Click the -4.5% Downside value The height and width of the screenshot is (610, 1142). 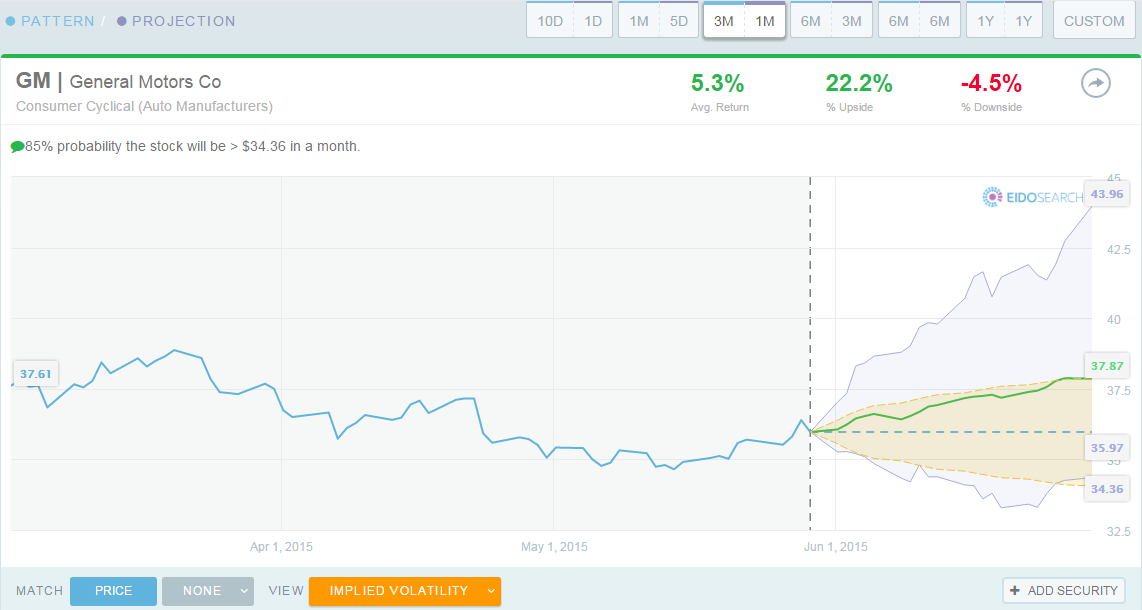pyautogui.click(x=991, y=84)
